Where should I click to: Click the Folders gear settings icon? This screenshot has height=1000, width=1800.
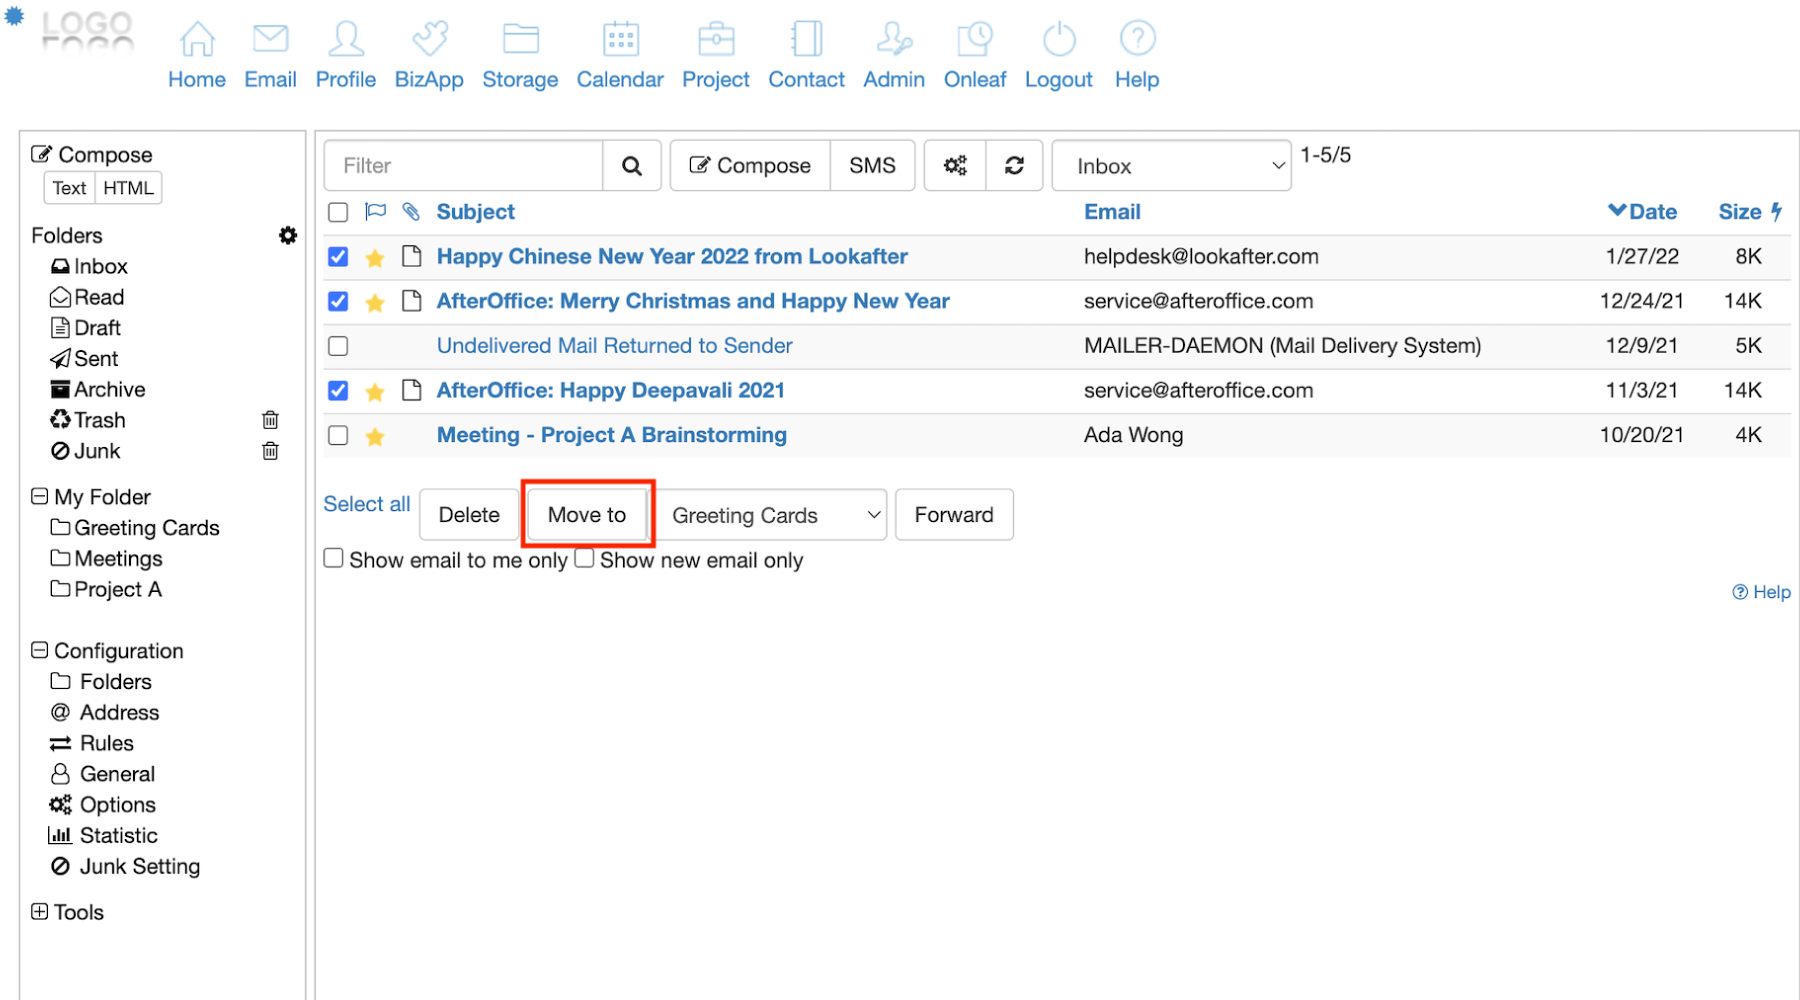pyautogui.click(x=288, y=235)
